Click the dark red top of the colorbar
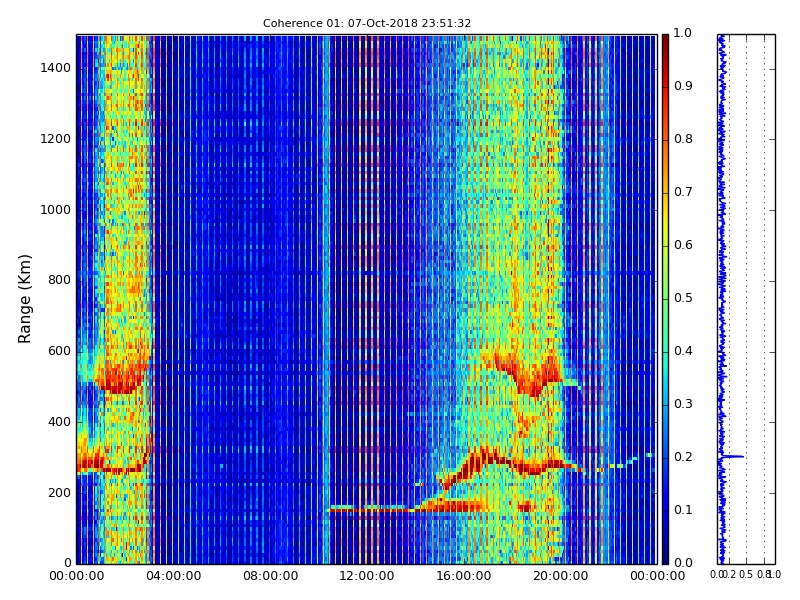Screen dimensions: 800x600 (x=665, y=41)
